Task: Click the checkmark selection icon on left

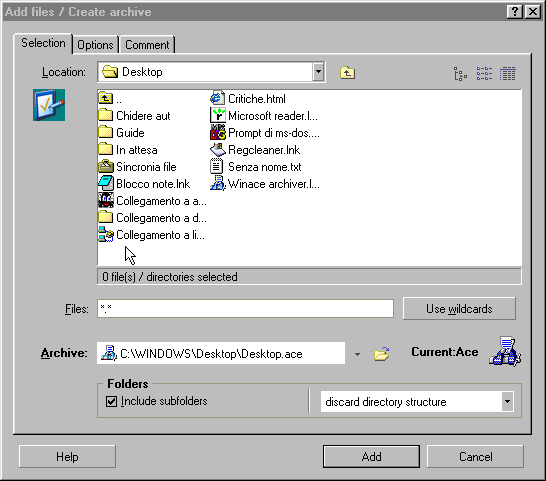Action: (49, 105)
